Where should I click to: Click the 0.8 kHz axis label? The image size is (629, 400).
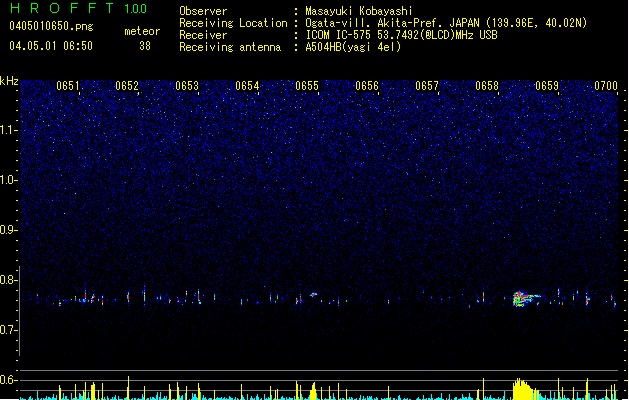pyautogui.click(x=8, y=280)
